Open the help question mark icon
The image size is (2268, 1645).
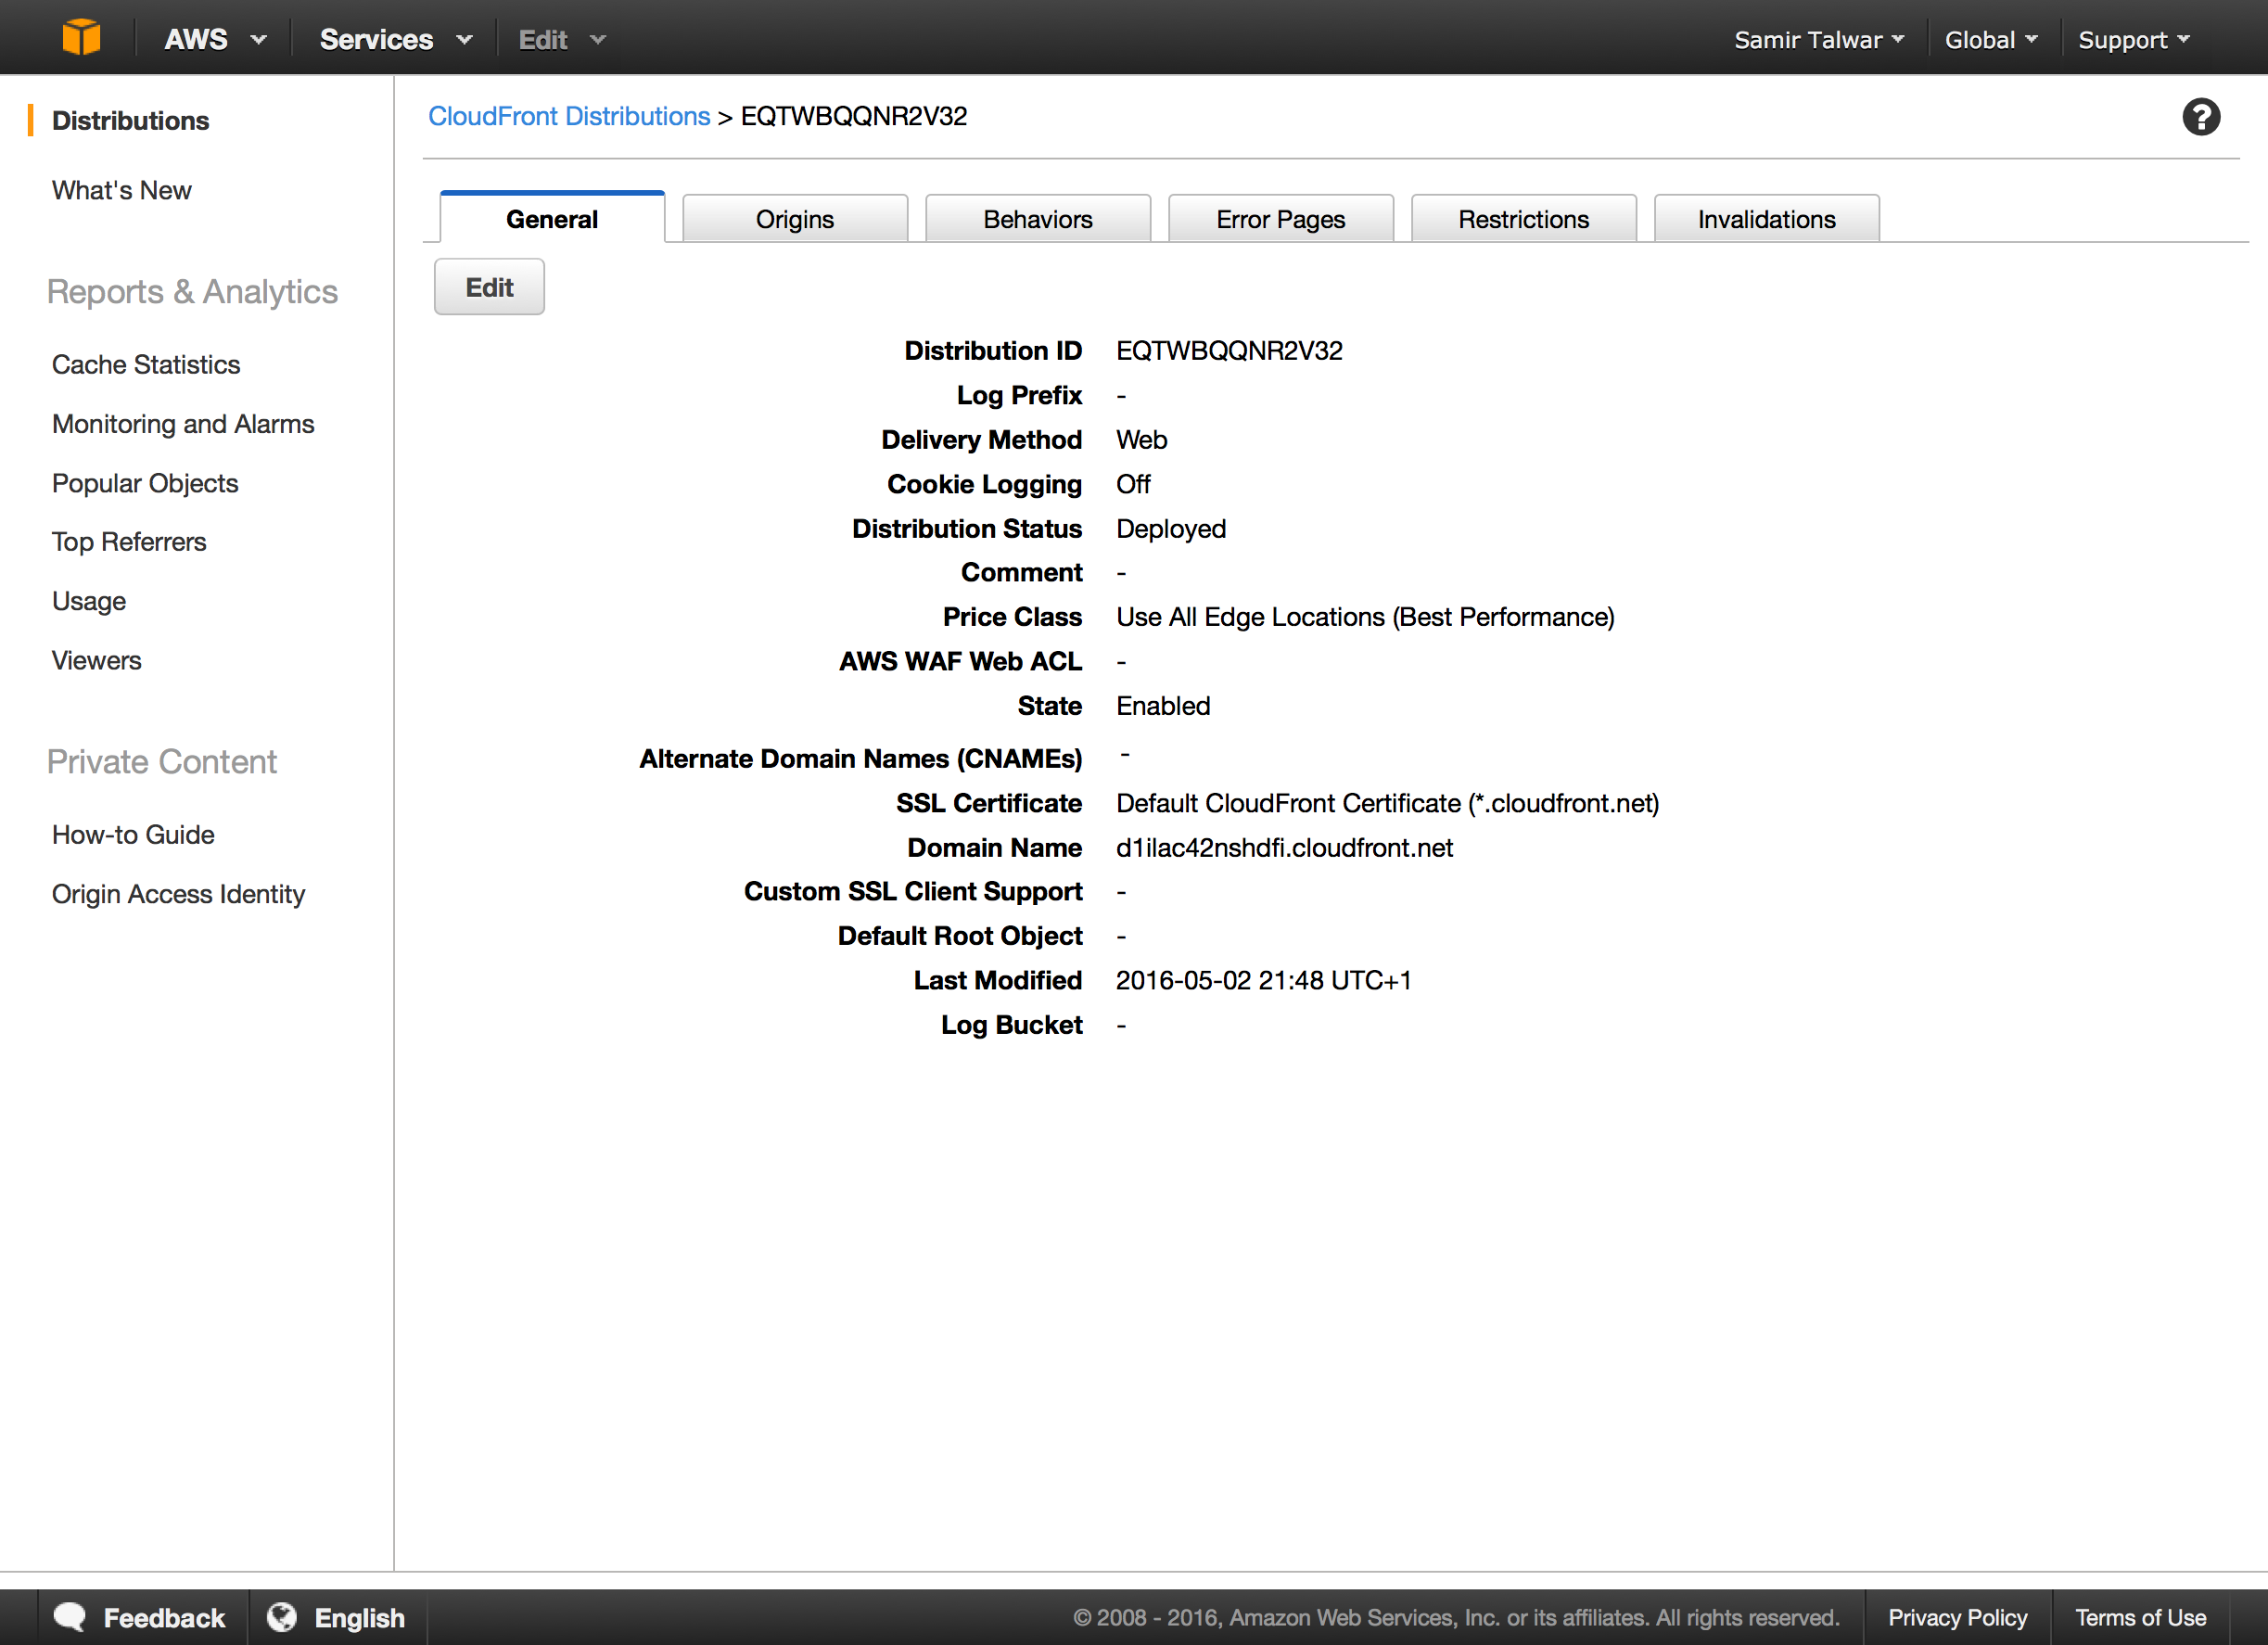pyautogui.click(x=2200, y=117)
